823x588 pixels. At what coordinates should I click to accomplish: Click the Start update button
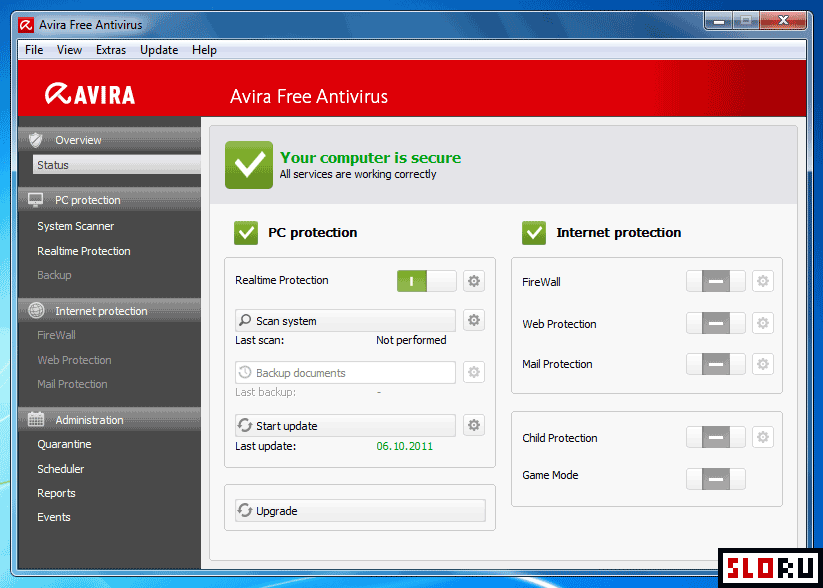click(x=345, y=425)
